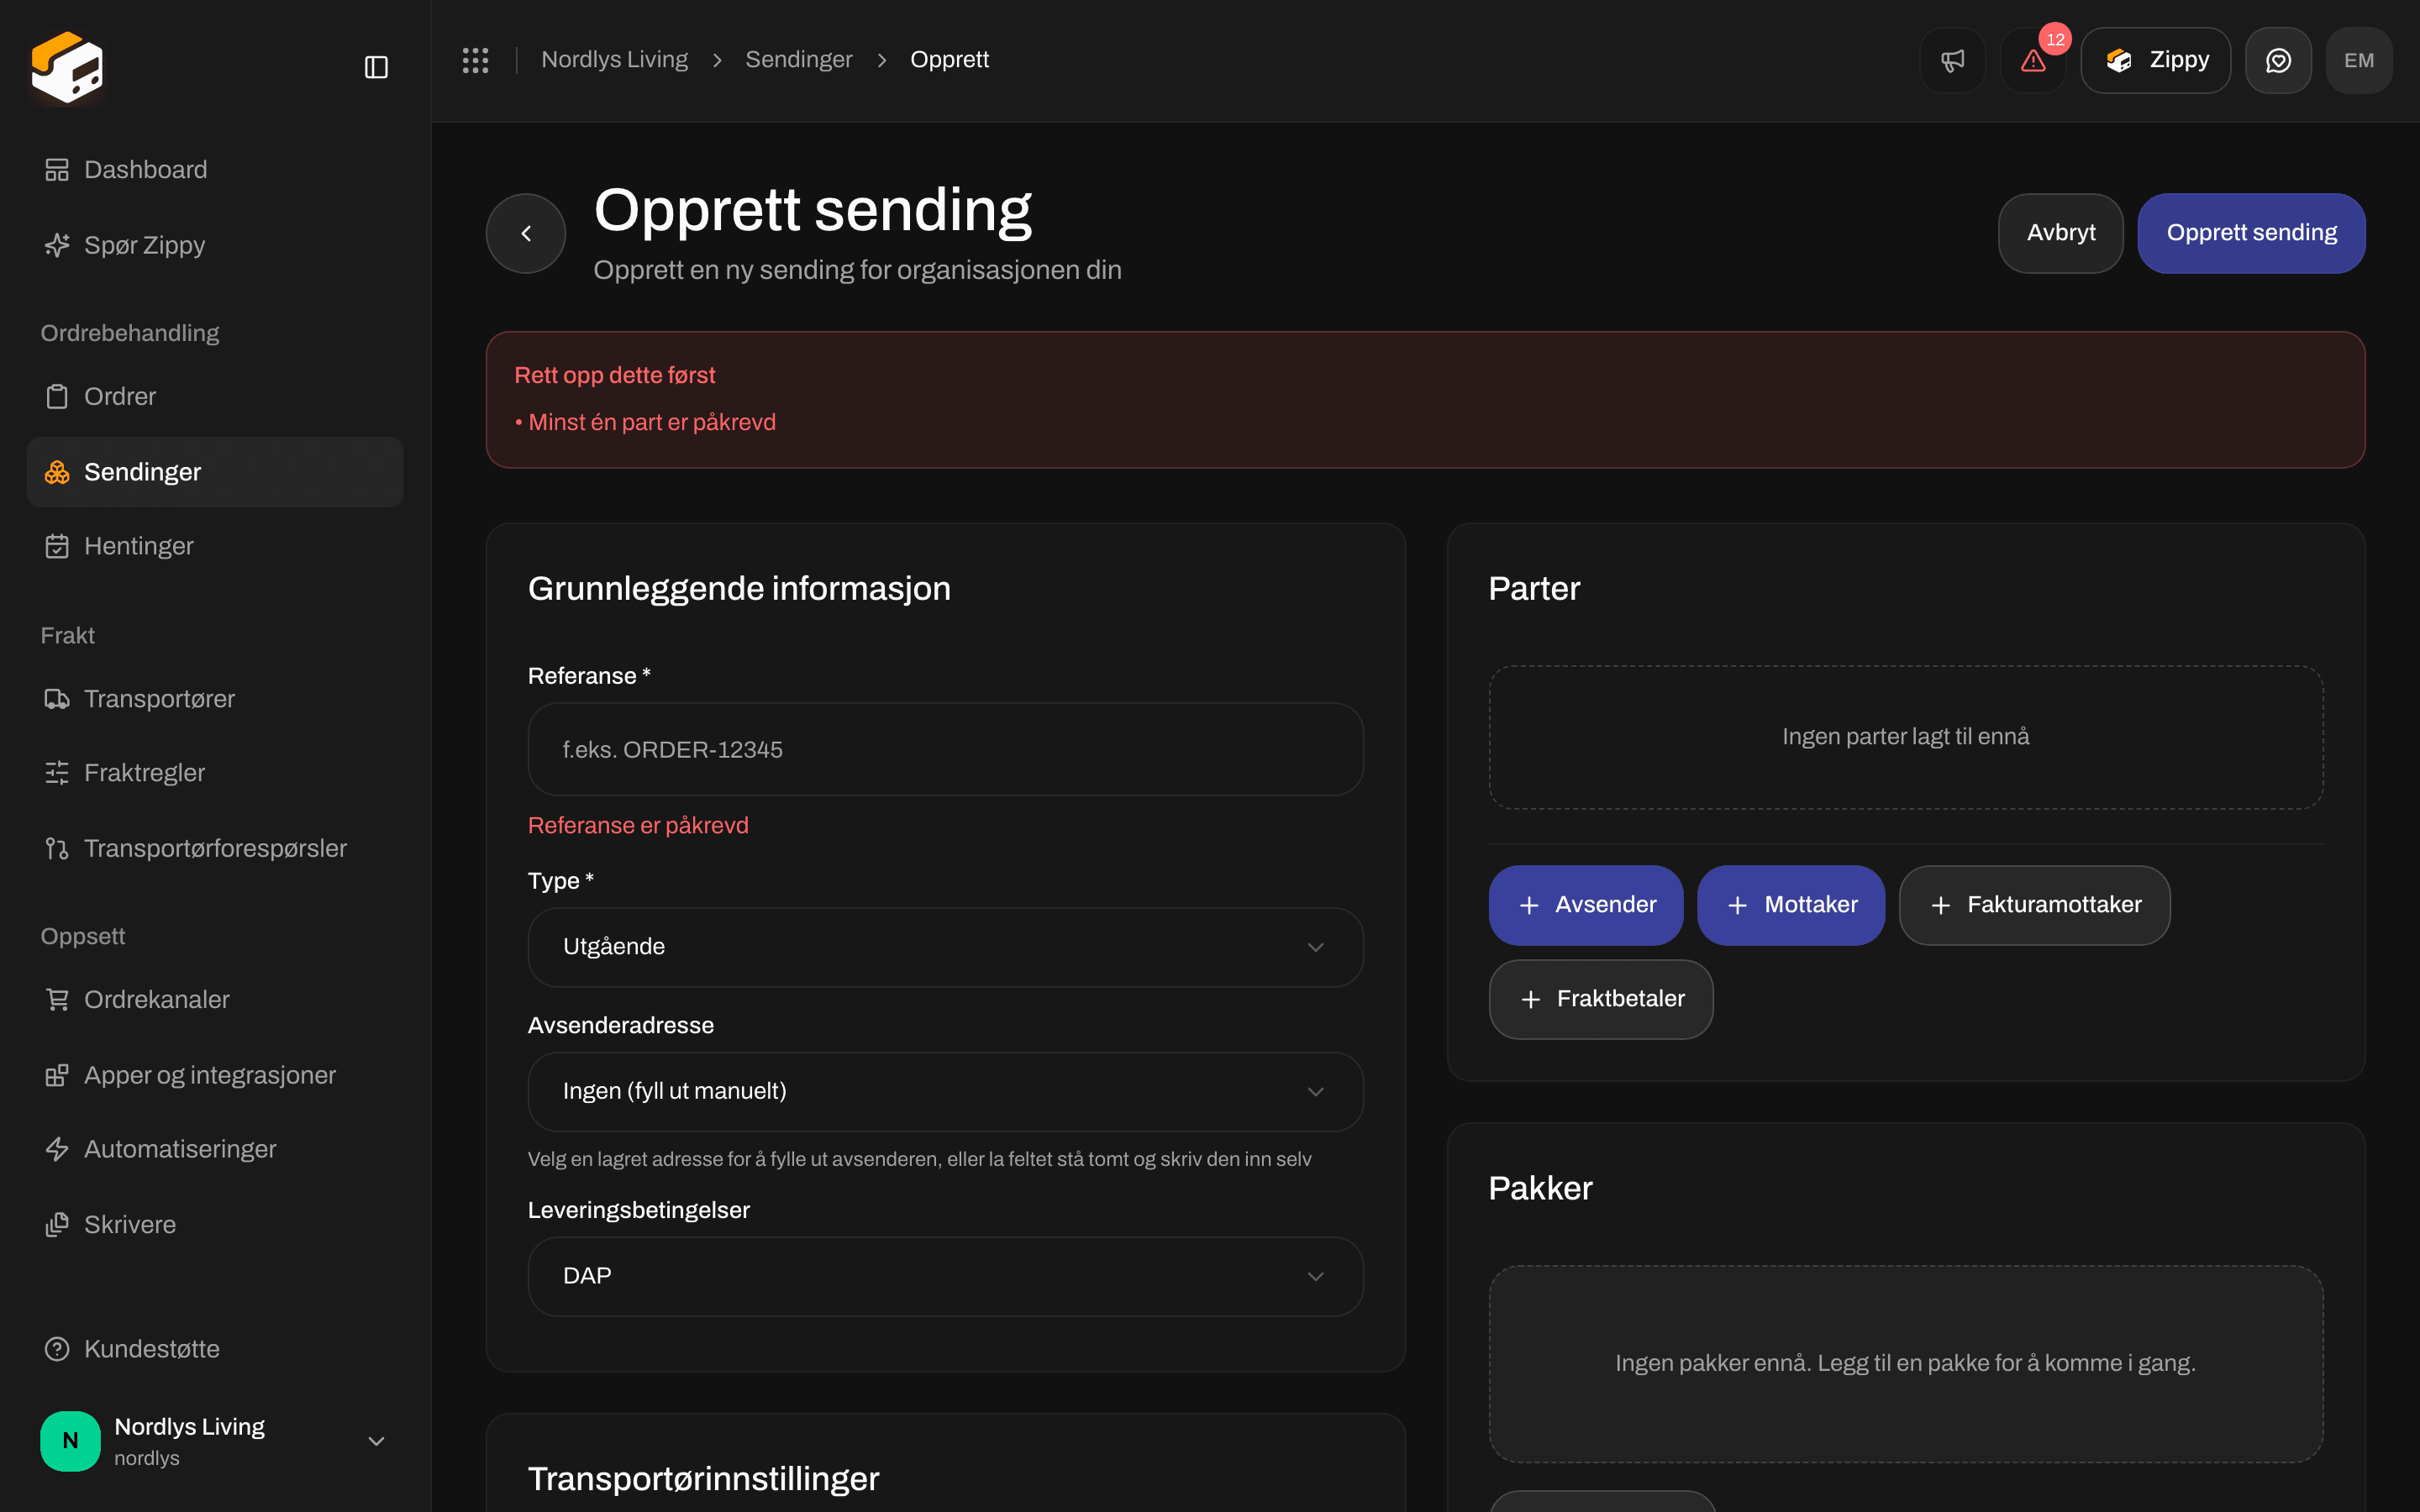Click the 'Referanse er påkrevd' error text
This screenshot has width=2420, height=1512.
638,825
